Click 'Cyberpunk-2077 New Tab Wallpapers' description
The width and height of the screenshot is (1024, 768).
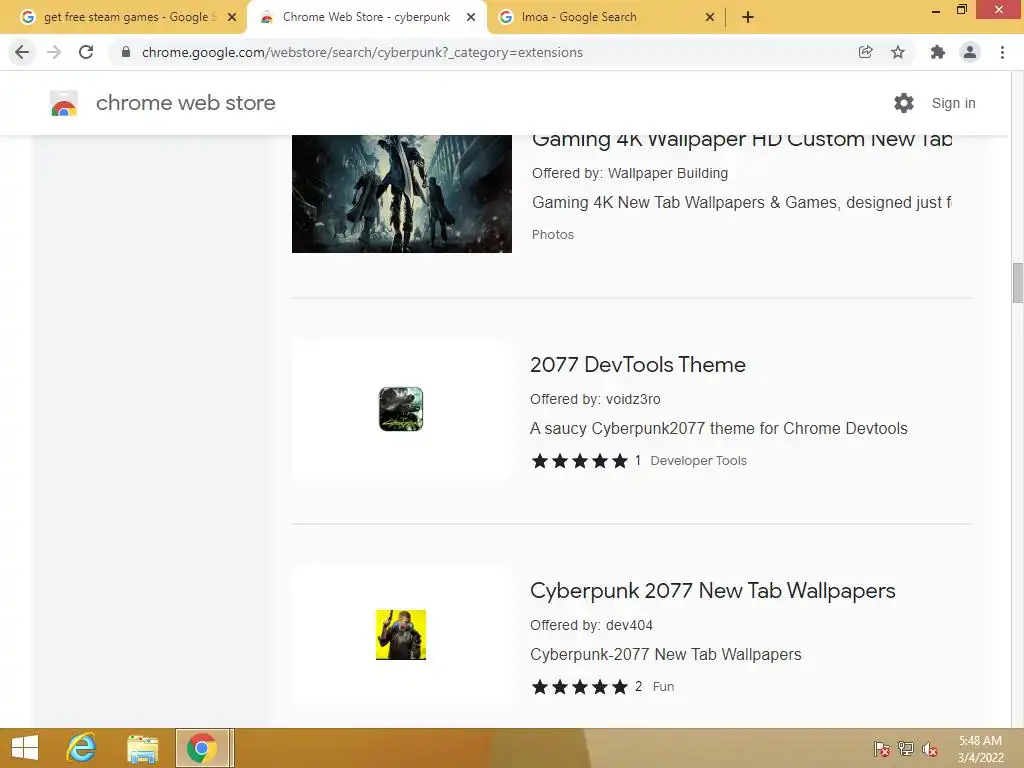tap(665, 654)
